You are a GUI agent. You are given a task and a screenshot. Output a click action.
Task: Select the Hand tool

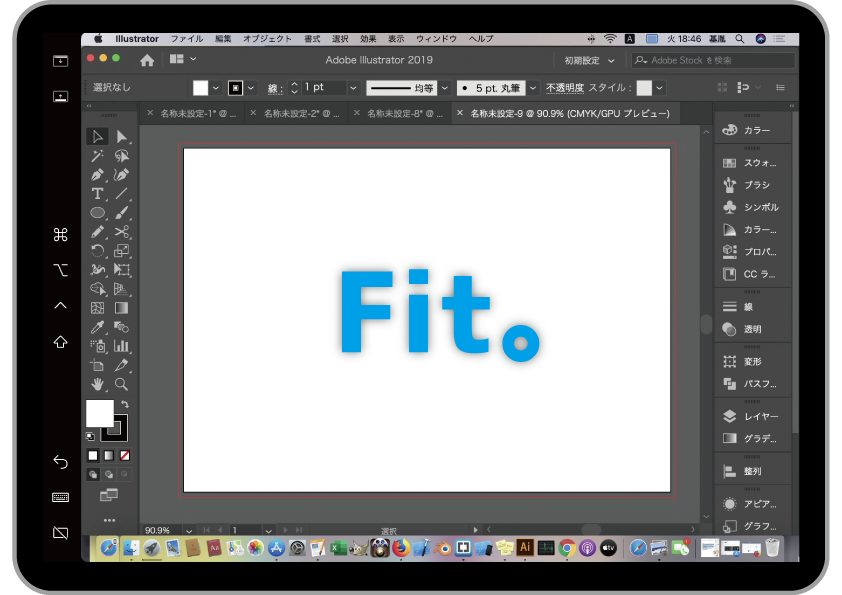tap(98, 384)
